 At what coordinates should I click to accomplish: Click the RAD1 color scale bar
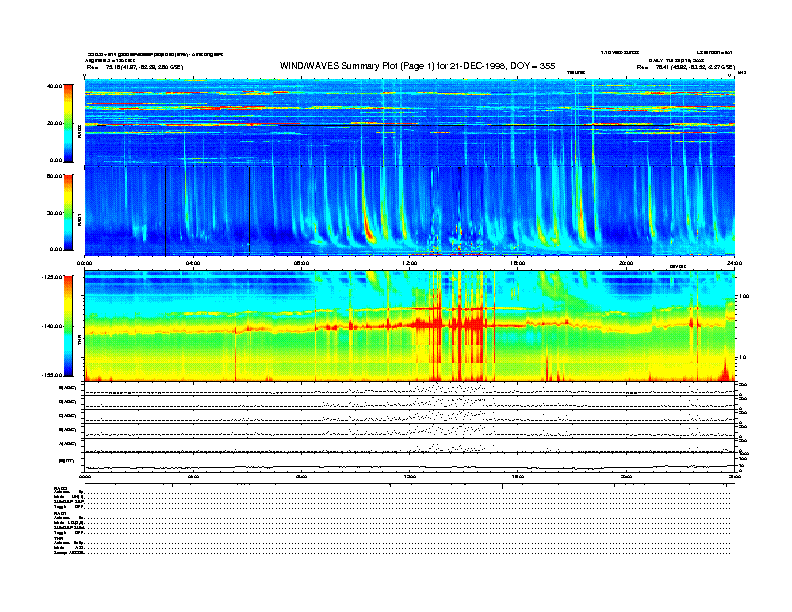pyautogui.click(x=68, y=212)
